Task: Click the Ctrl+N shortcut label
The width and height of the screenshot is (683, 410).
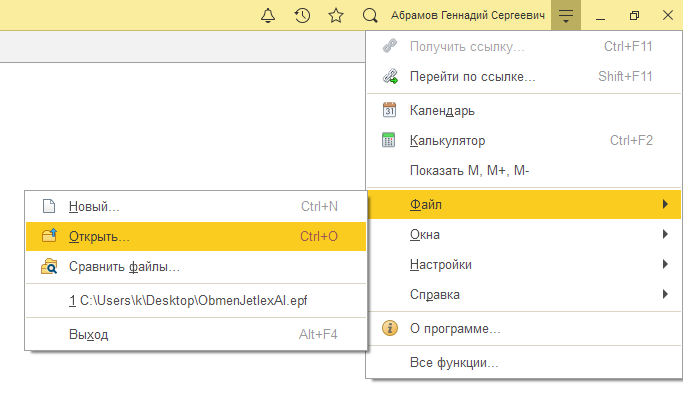Action: (x=319, y=206)
